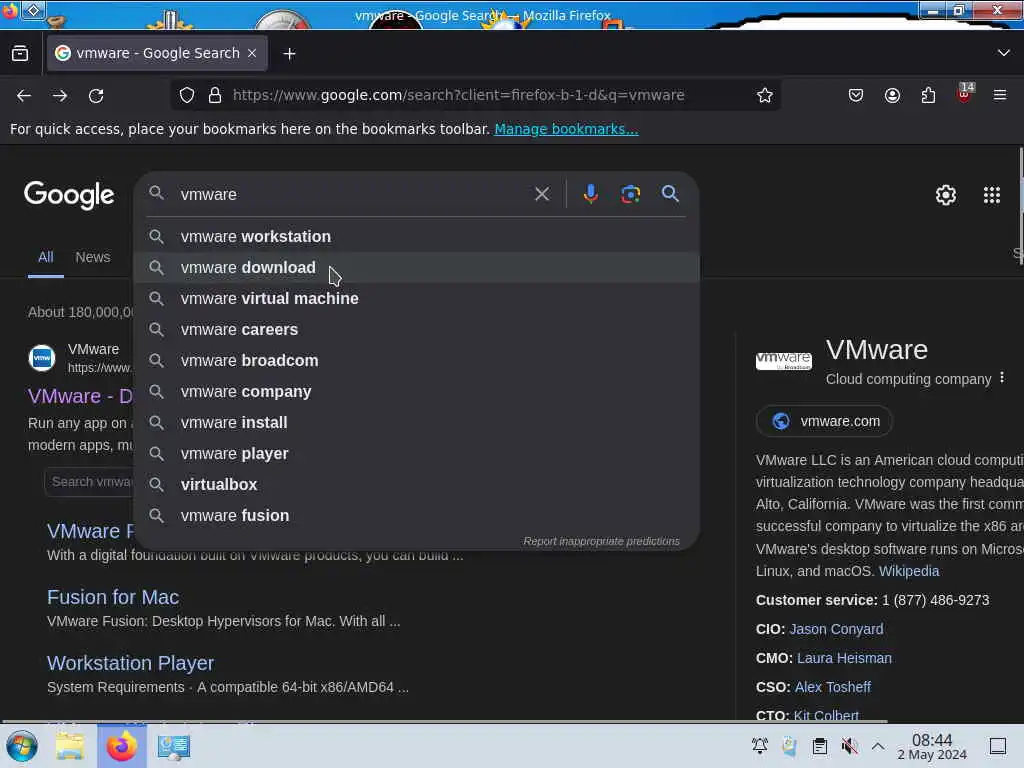Select suggestion vmware careers
The width and height of the screenshot is (1024, 768).
click(x=417, y=330)
